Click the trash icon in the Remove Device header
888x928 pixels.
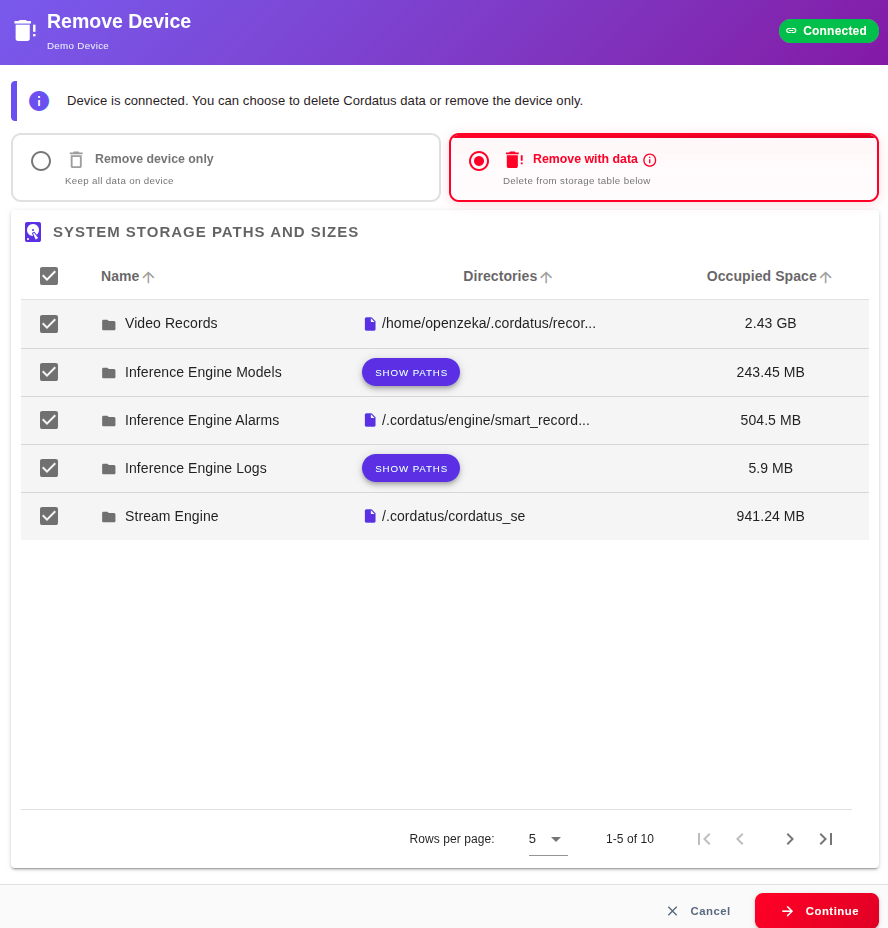(24, 29)
